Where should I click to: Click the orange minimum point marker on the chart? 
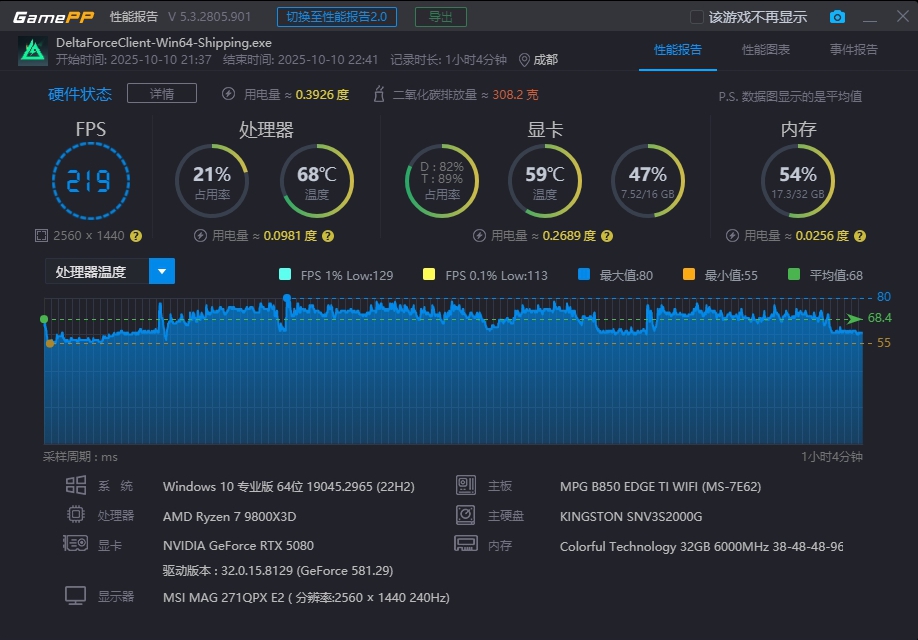point(50,344)
